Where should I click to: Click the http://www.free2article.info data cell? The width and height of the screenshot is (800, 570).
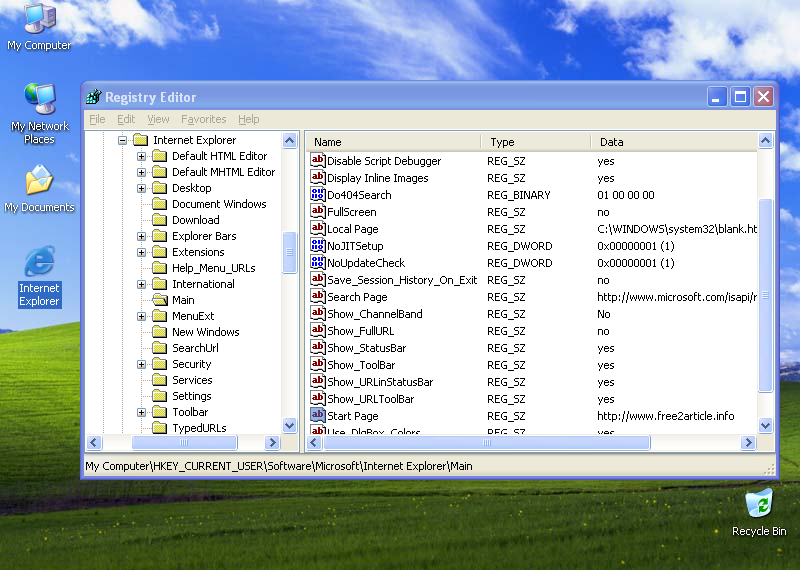pyautogui.click(x=665, y=416)
